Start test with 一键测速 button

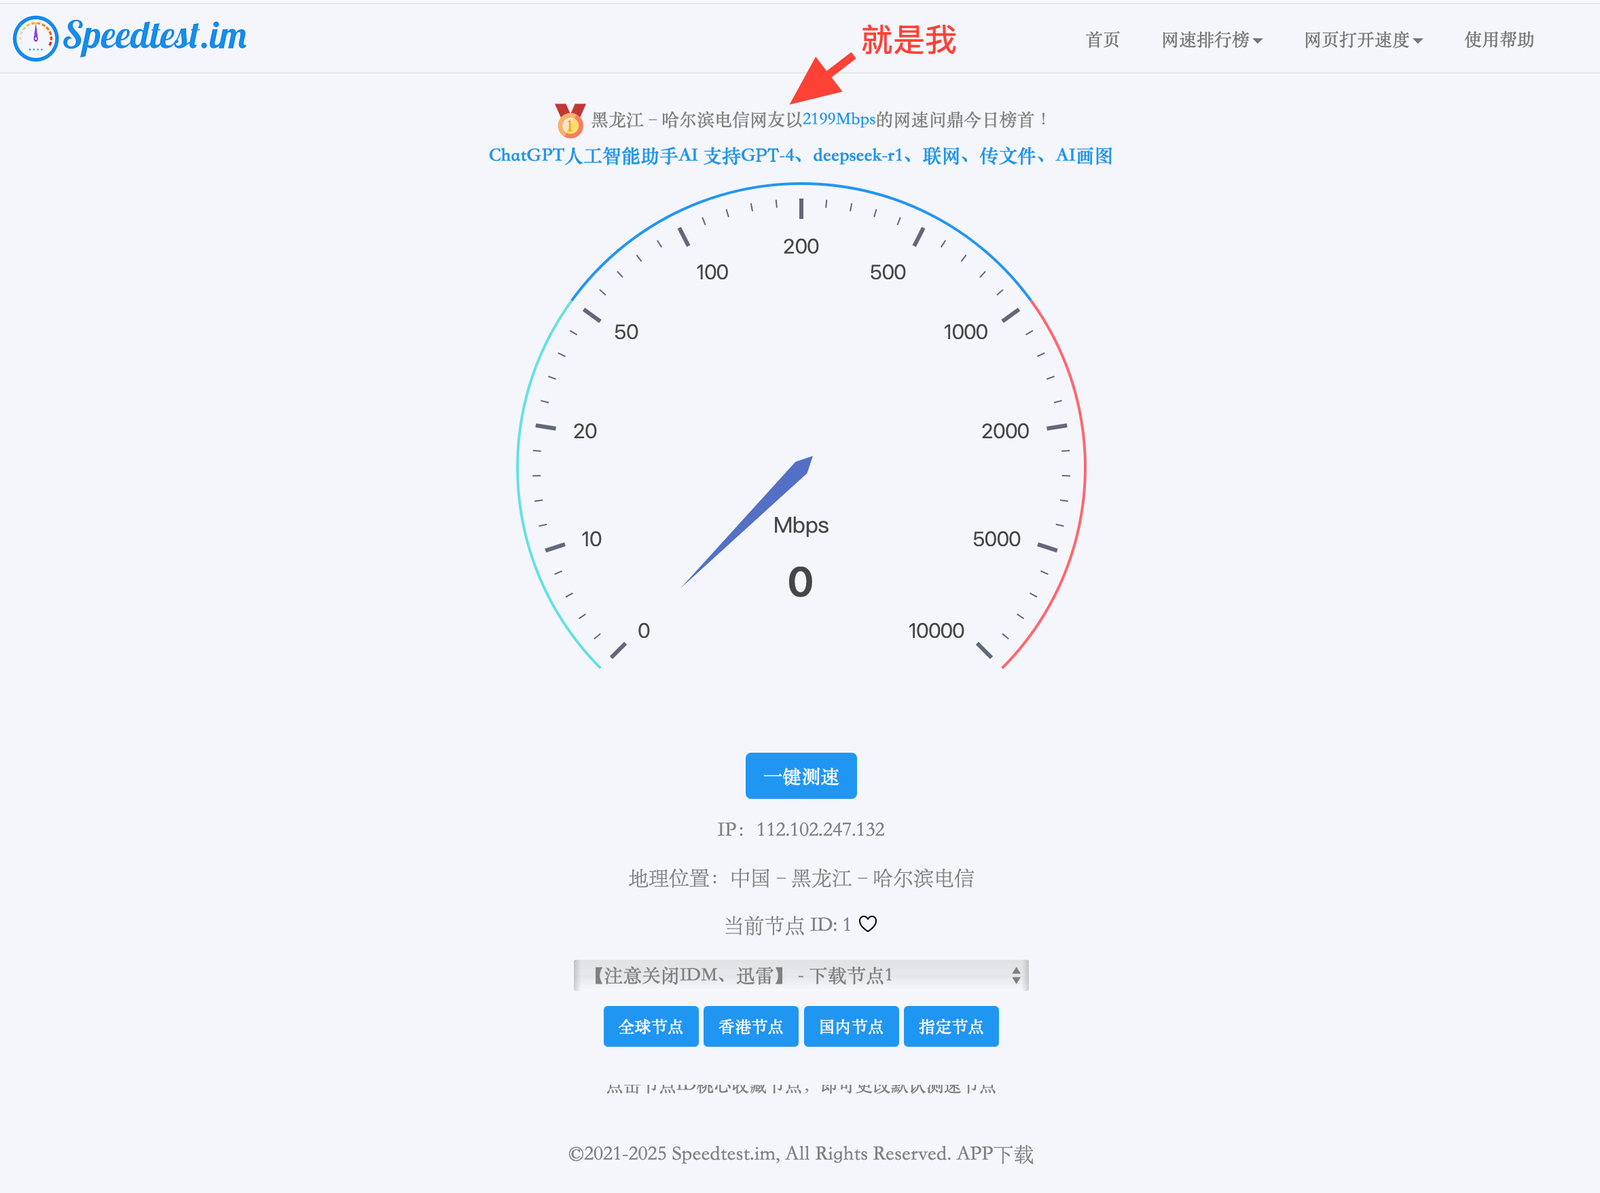point(801,776)
